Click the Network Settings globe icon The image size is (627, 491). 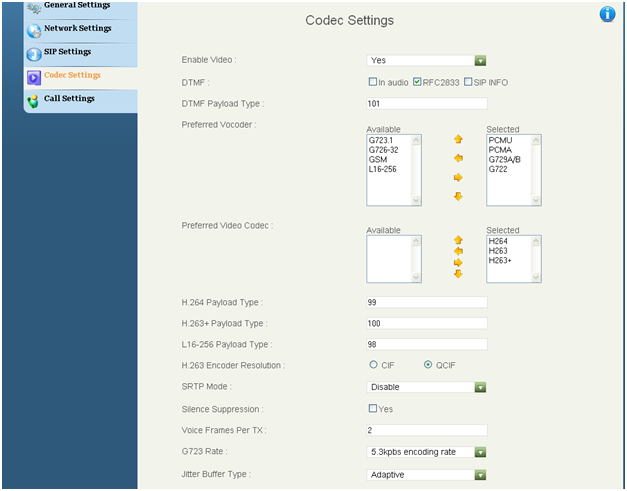coord(34,31)
